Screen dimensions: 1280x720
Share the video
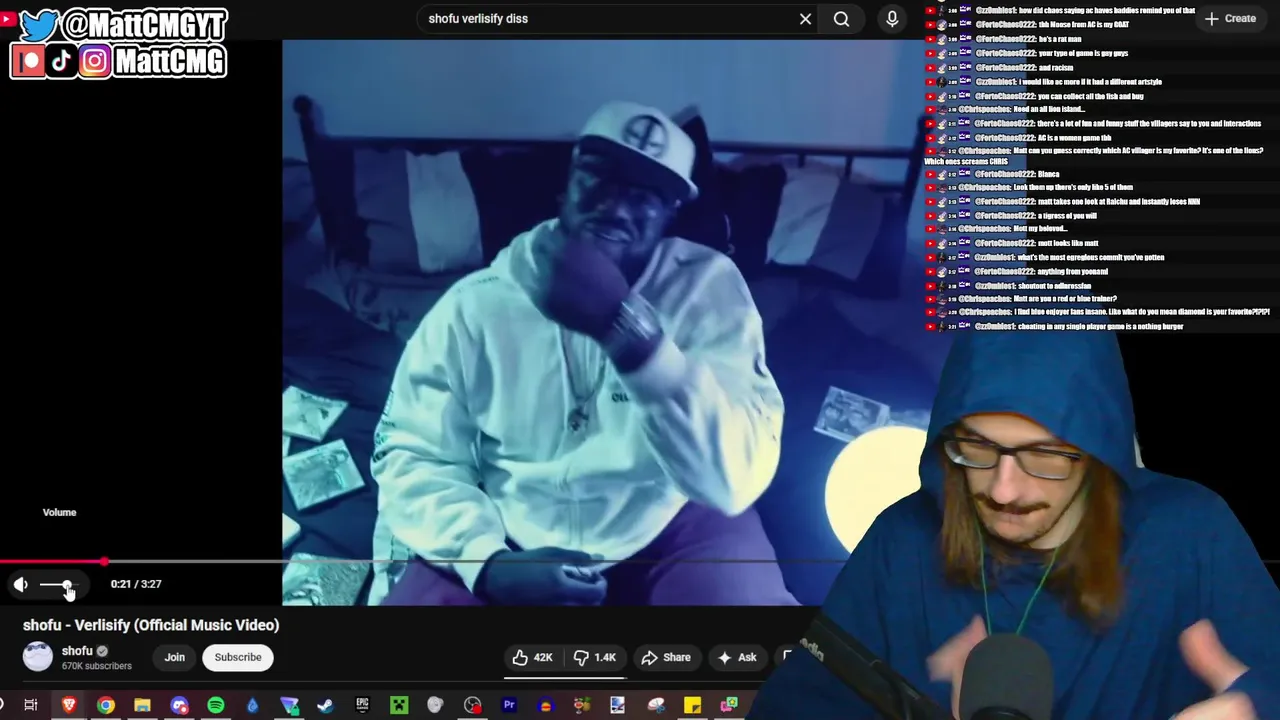click(666, 657)
